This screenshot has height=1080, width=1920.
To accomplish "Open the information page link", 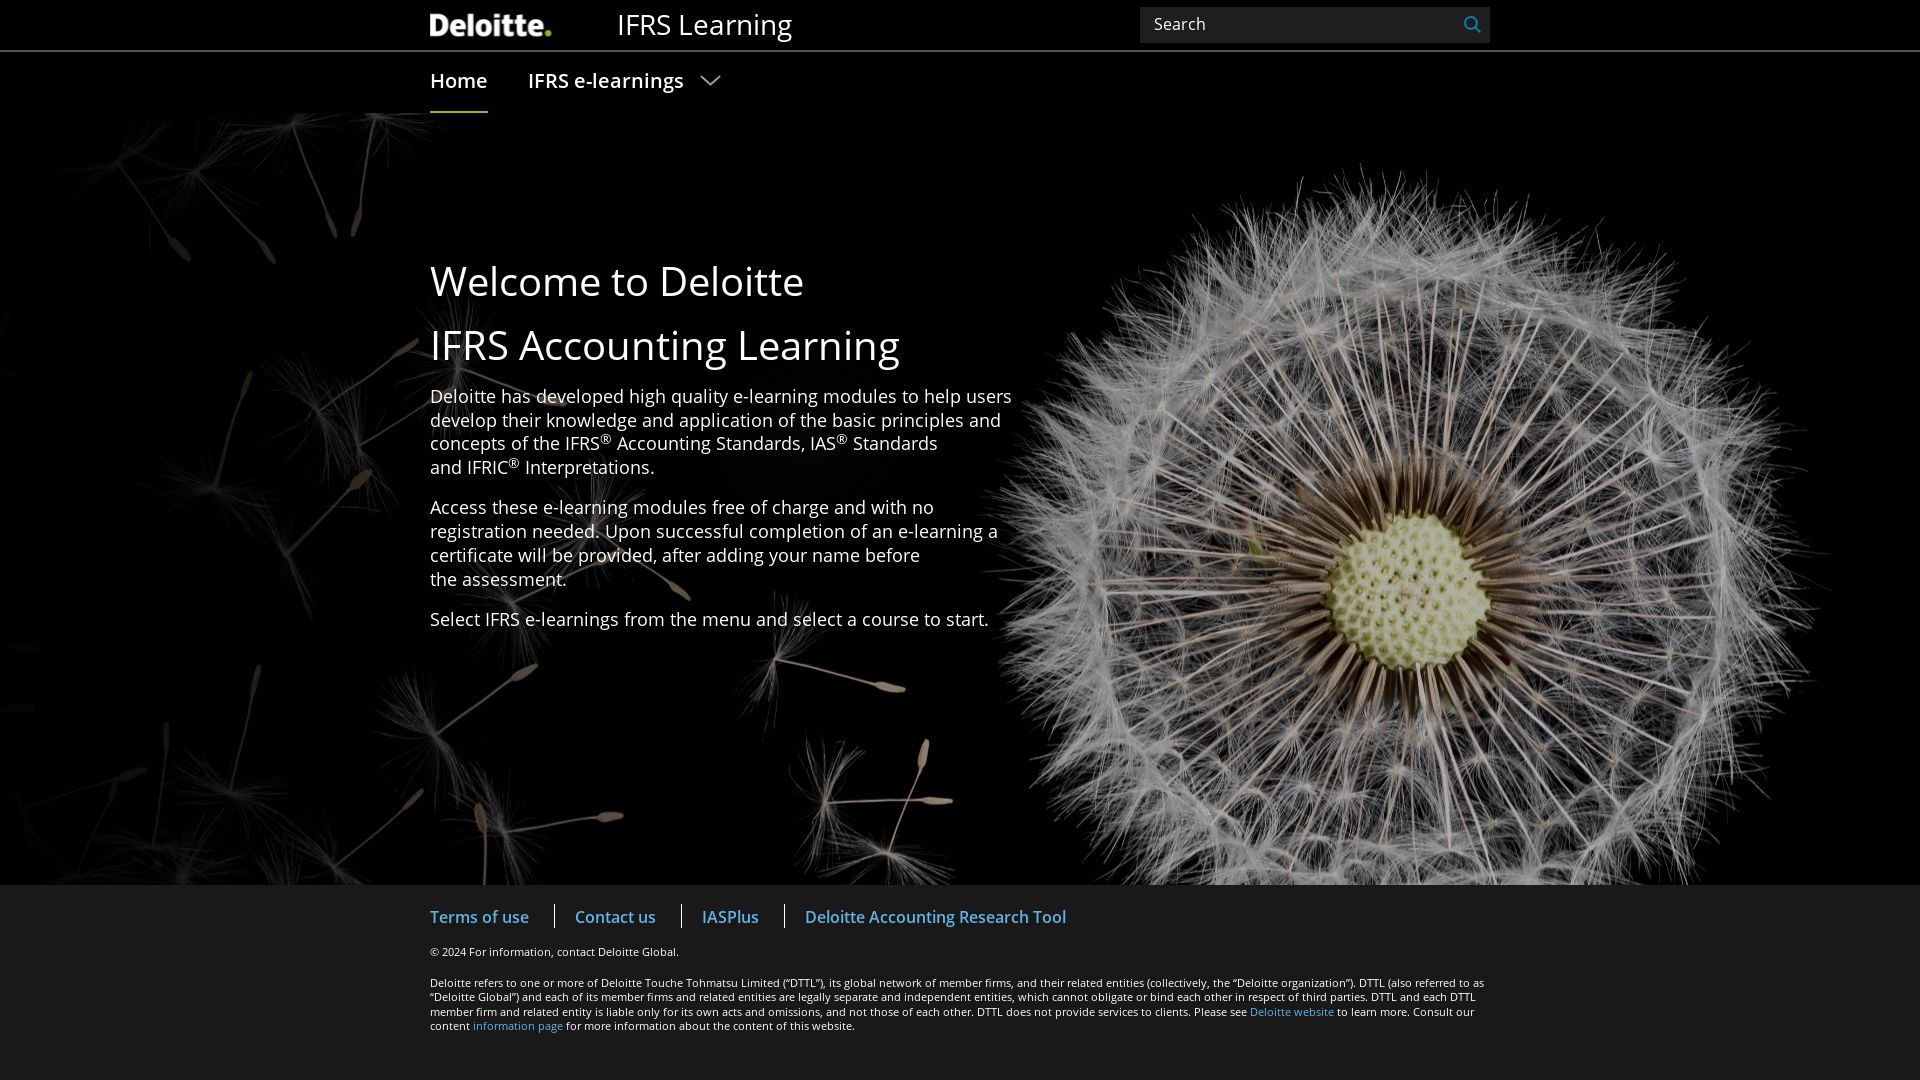I will coord(517,1026).
